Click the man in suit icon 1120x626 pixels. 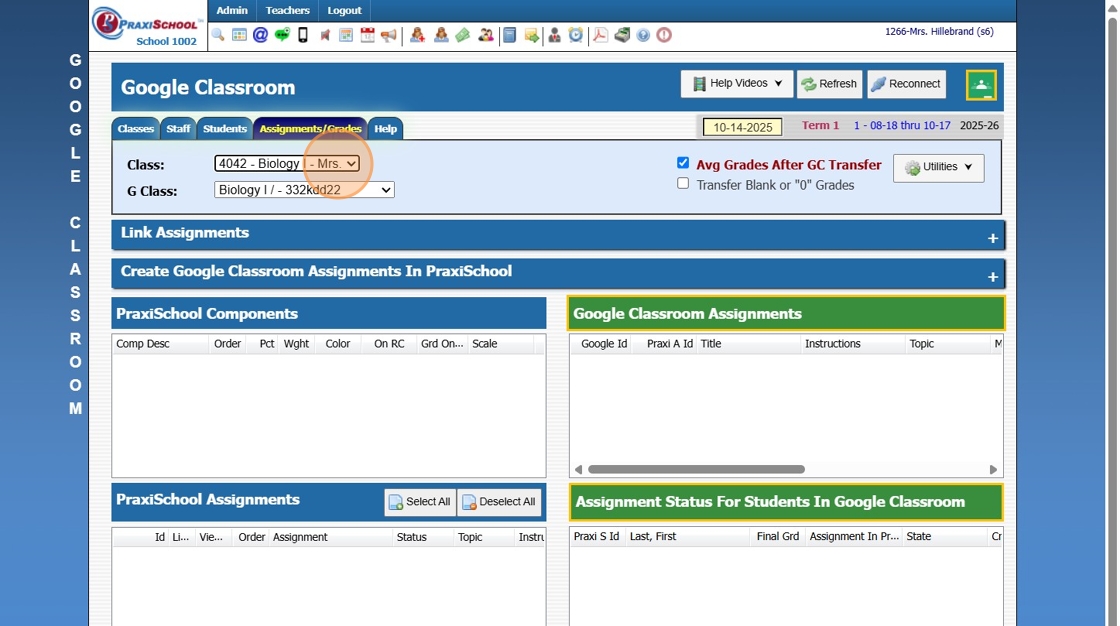pos(554,35)
